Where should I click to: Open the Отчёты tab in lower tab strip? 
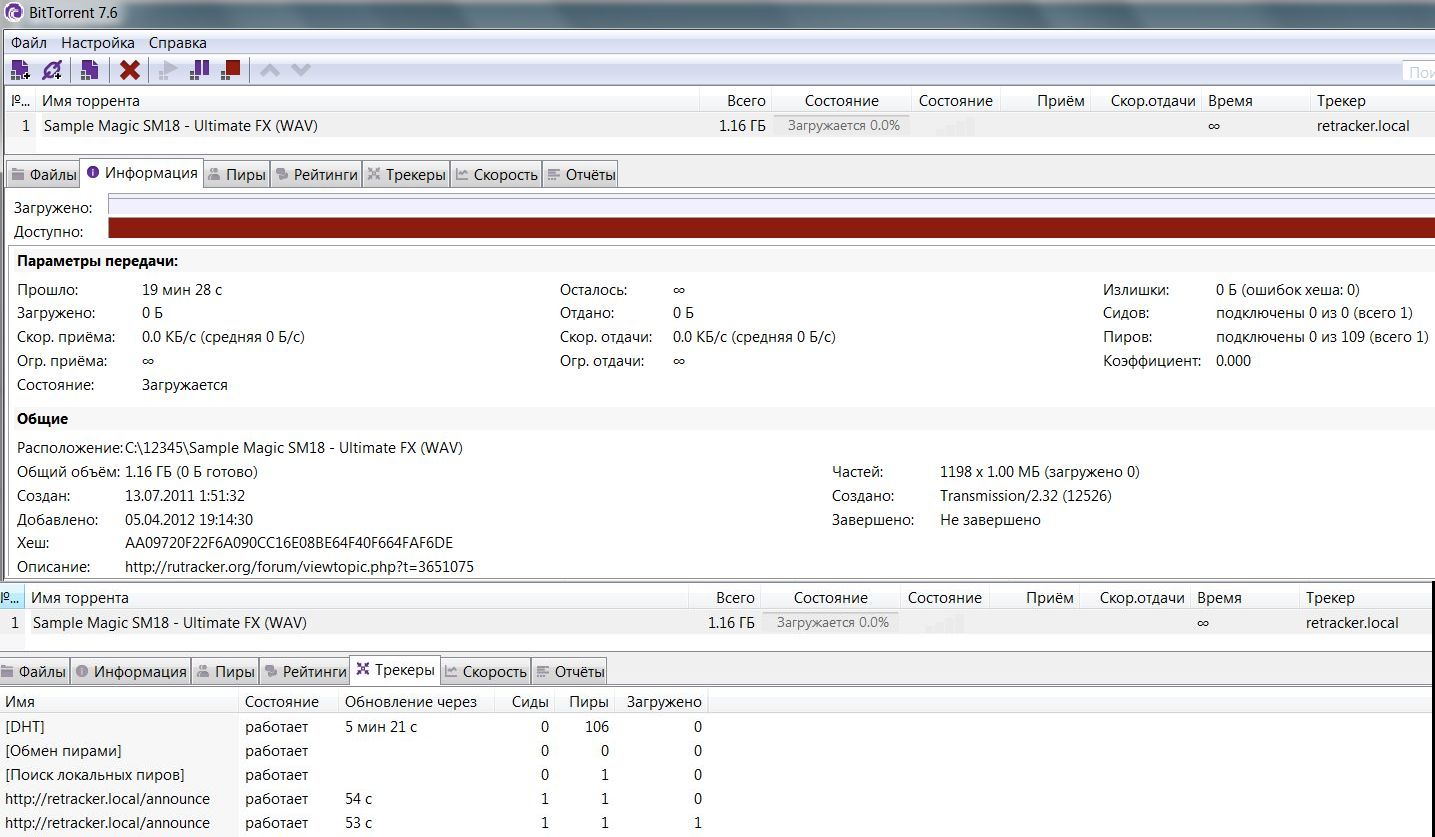coord(569,672)
